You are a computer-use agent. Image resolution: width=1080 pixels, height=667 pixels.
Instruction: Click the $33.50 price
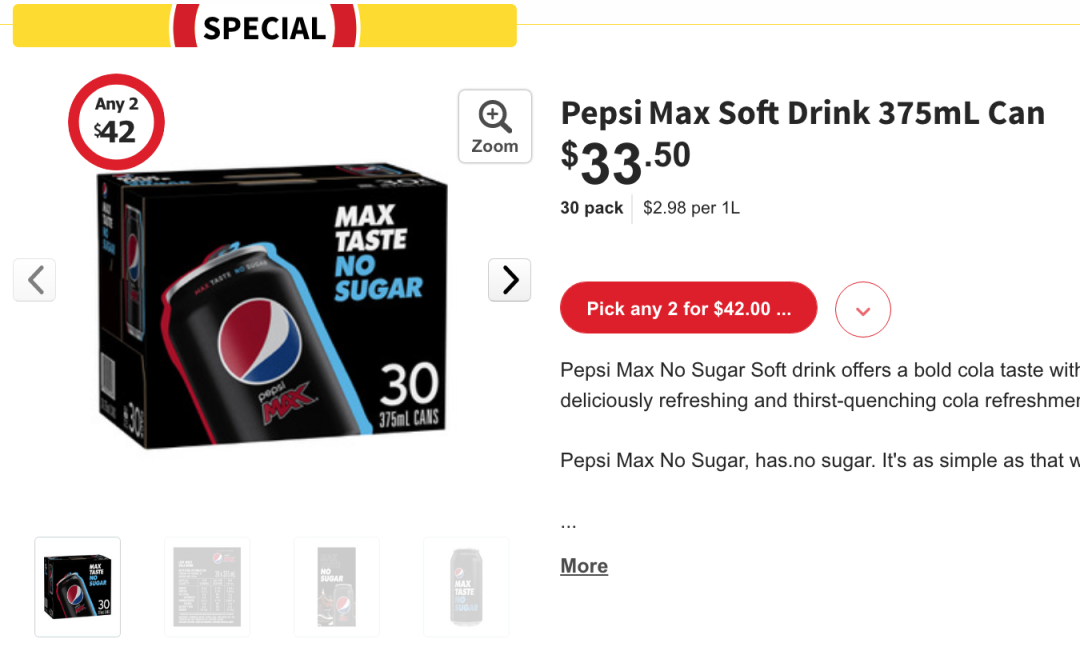click(x=626, y=161)
